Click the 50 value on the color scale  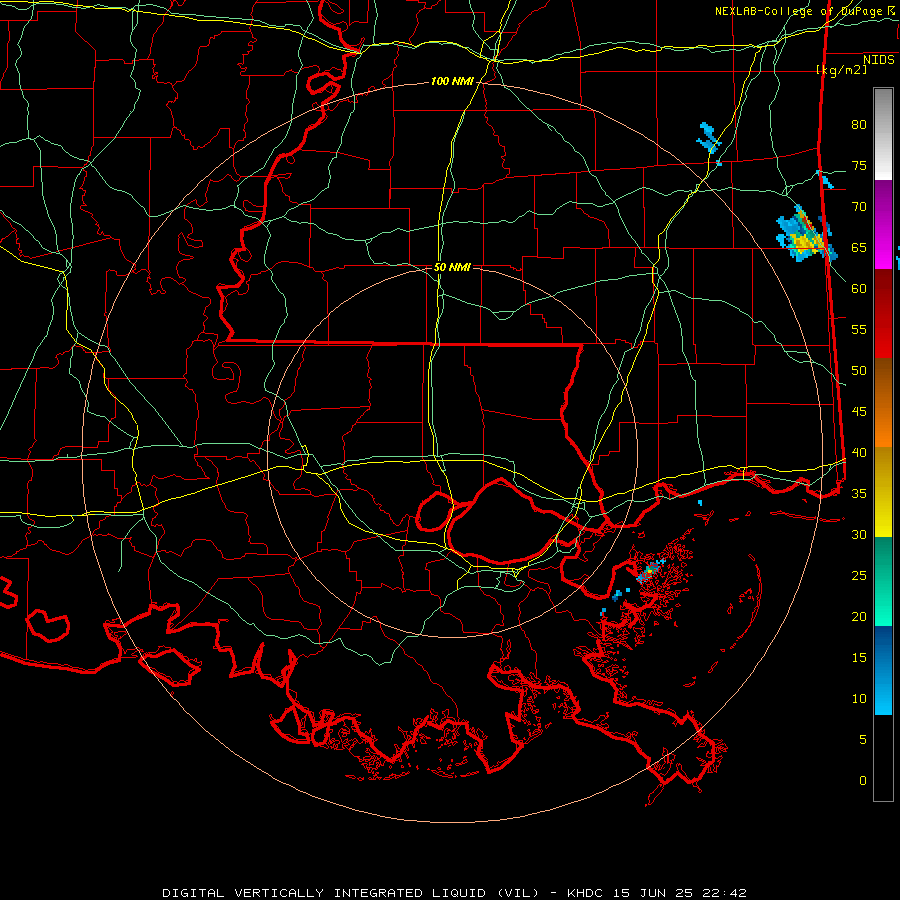[859, 370]
